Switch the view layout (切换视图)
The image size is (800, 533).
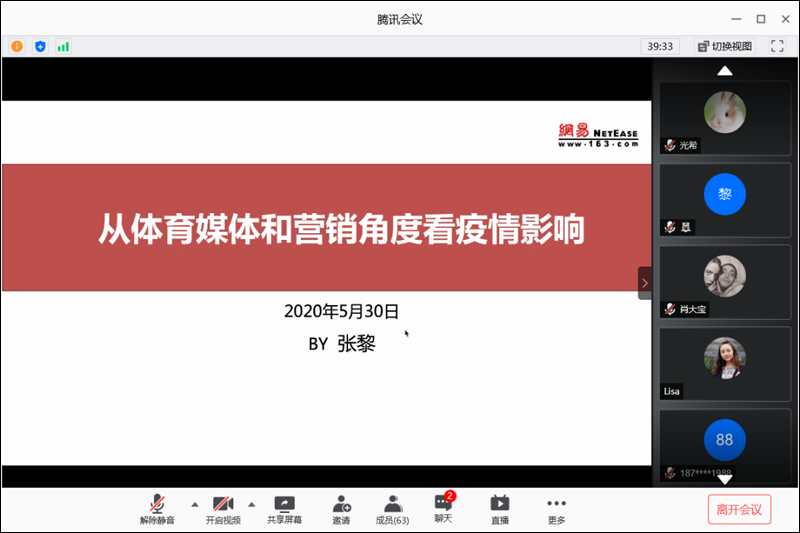point(725,46)
